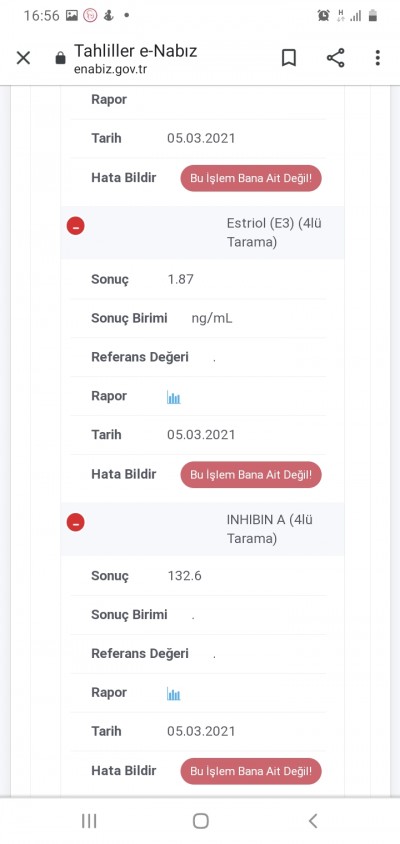Viewport: 400px width, 844px height.
Task: Close the browser tab with the X icon
Action: point(23,58)
